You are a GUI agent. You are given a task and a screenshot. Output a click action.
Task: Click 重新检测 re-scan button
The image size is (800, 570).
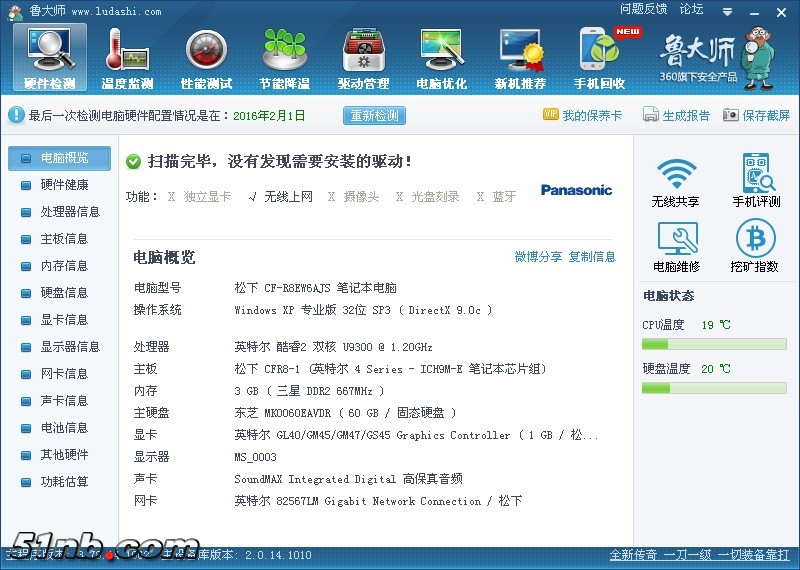pos(374,115)
